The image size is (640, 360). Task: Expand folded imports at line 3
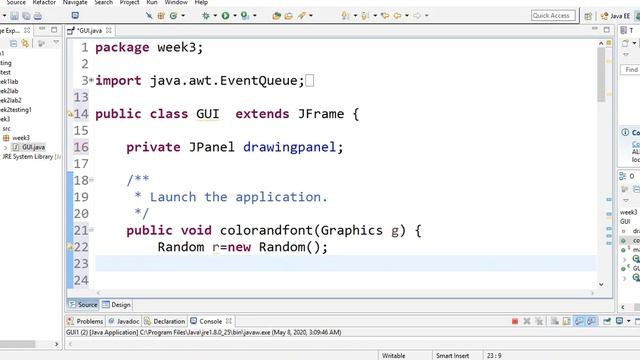91,80
